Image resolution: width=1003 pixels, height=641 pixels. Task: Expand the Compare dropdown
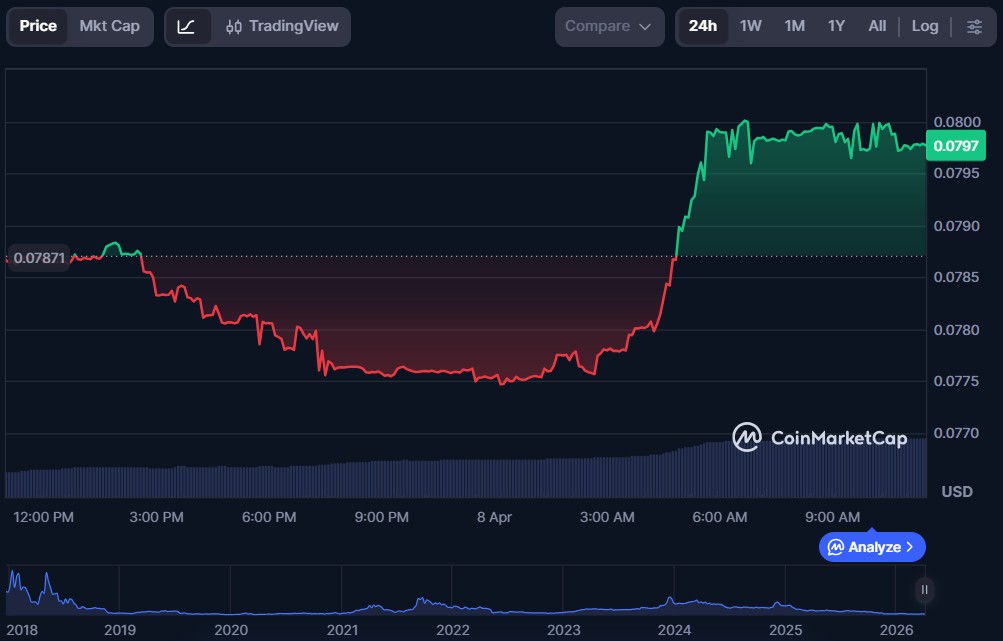coord(608,27)
